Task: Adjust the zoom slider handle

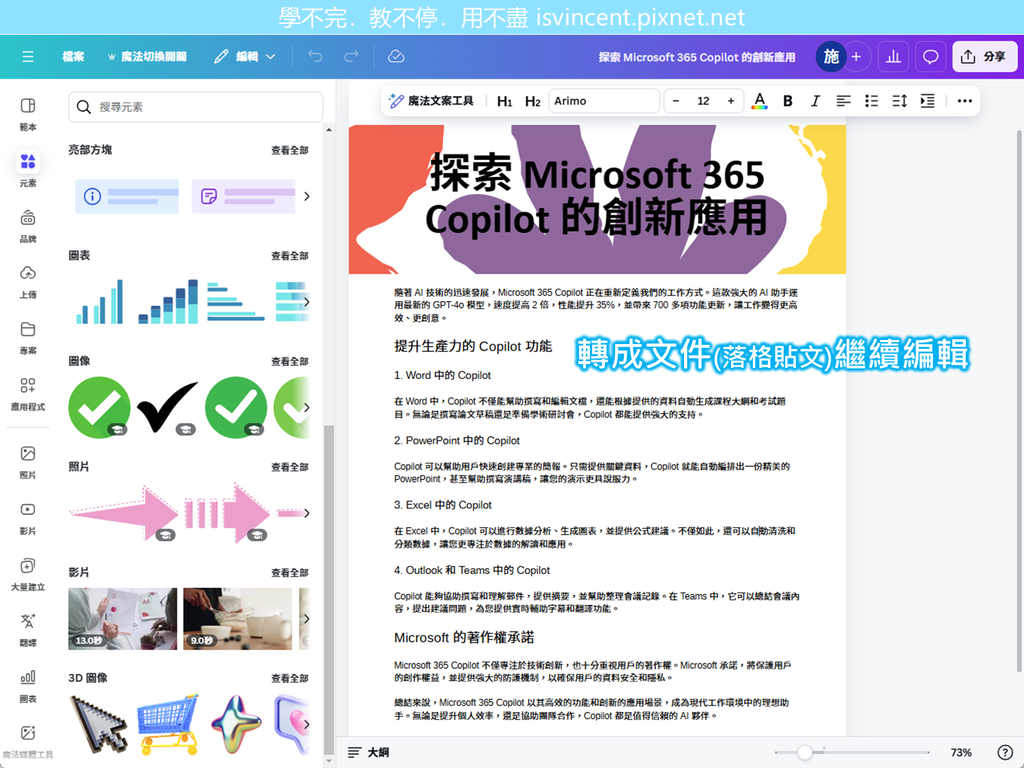Action: click(x=805, y=752)
